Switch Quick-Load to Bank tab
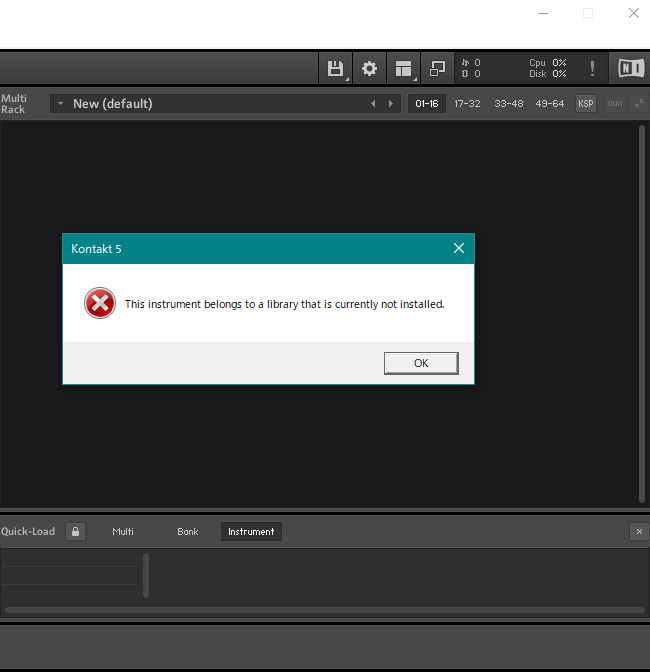Screen dimensions: 650x672 point(188,532)
